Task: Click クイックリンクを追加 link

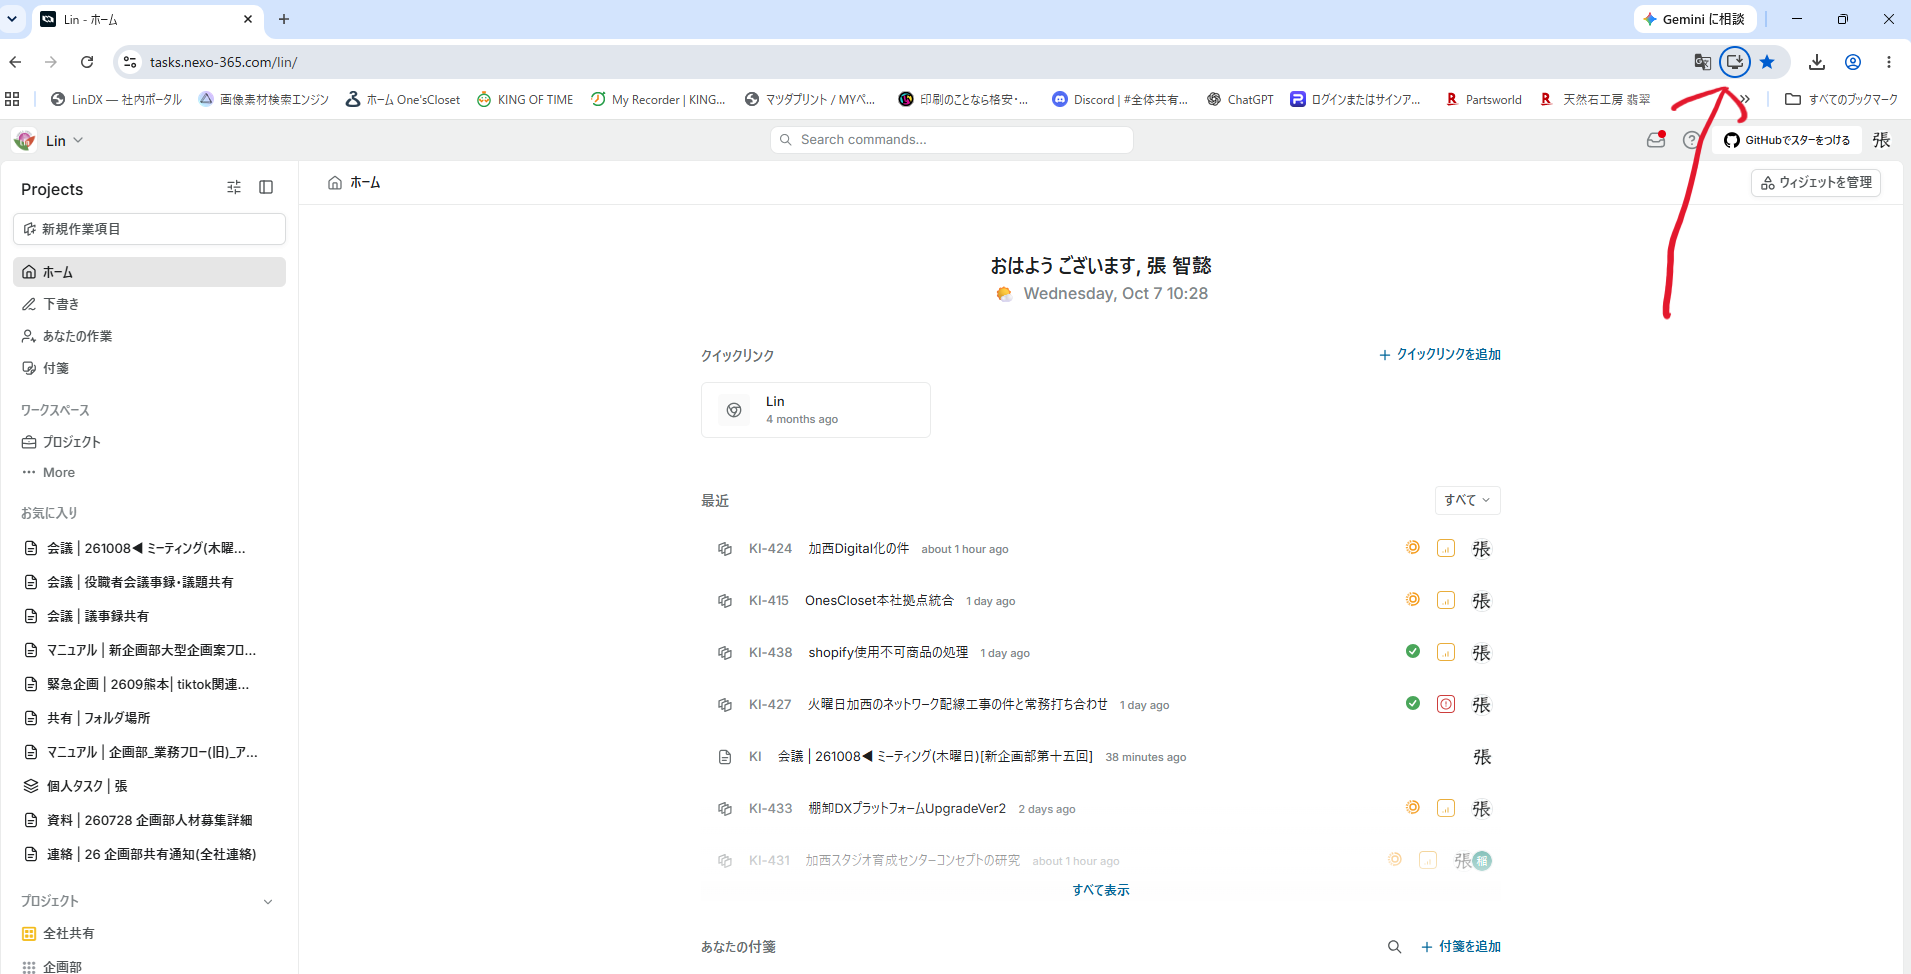Action: 1439,354
